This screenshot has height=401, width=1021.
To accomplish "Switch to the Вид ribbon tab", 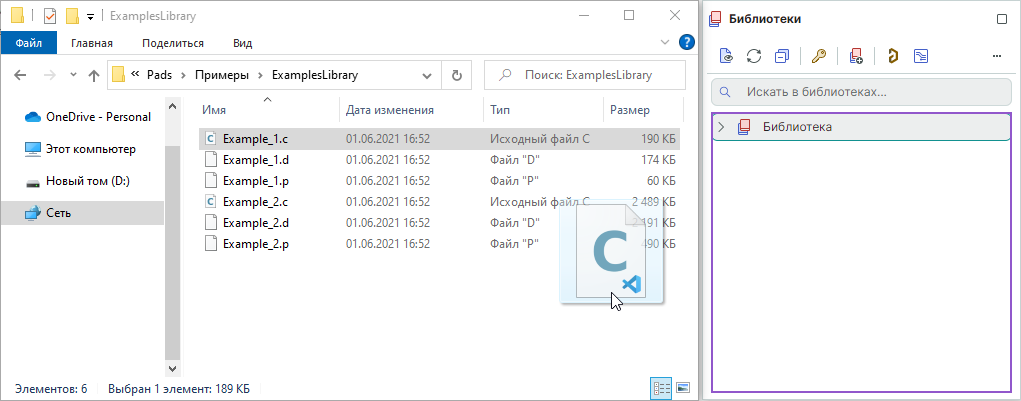I will coord(242,43).
